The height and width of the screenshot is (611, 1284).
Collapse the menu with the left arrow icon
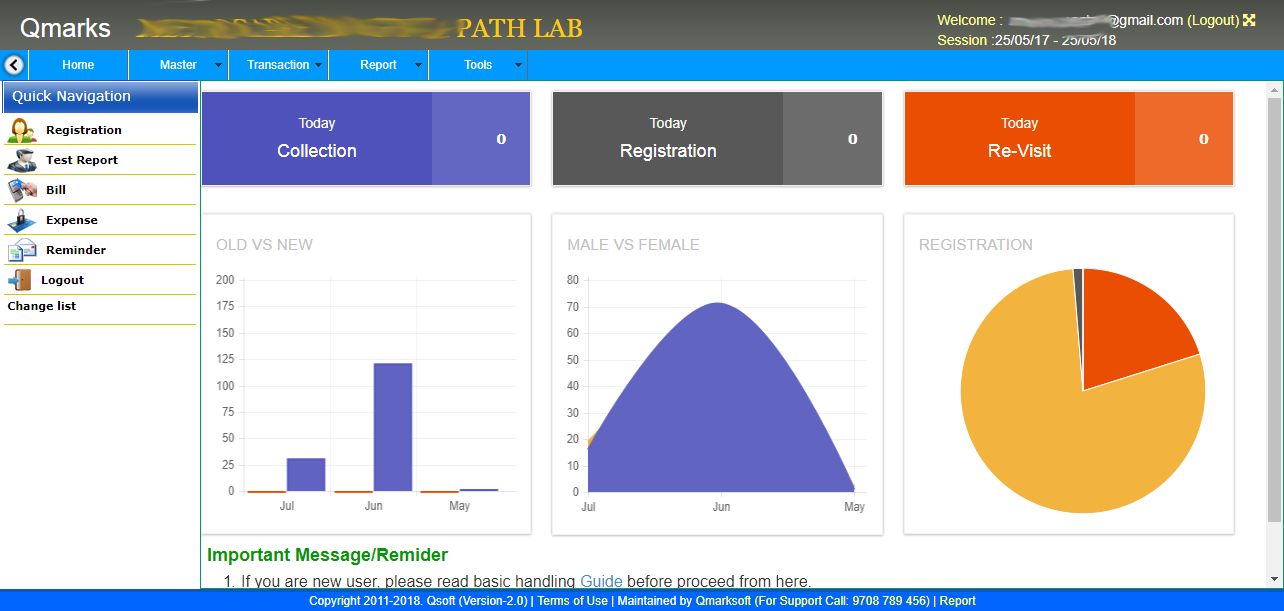[13, 64]
